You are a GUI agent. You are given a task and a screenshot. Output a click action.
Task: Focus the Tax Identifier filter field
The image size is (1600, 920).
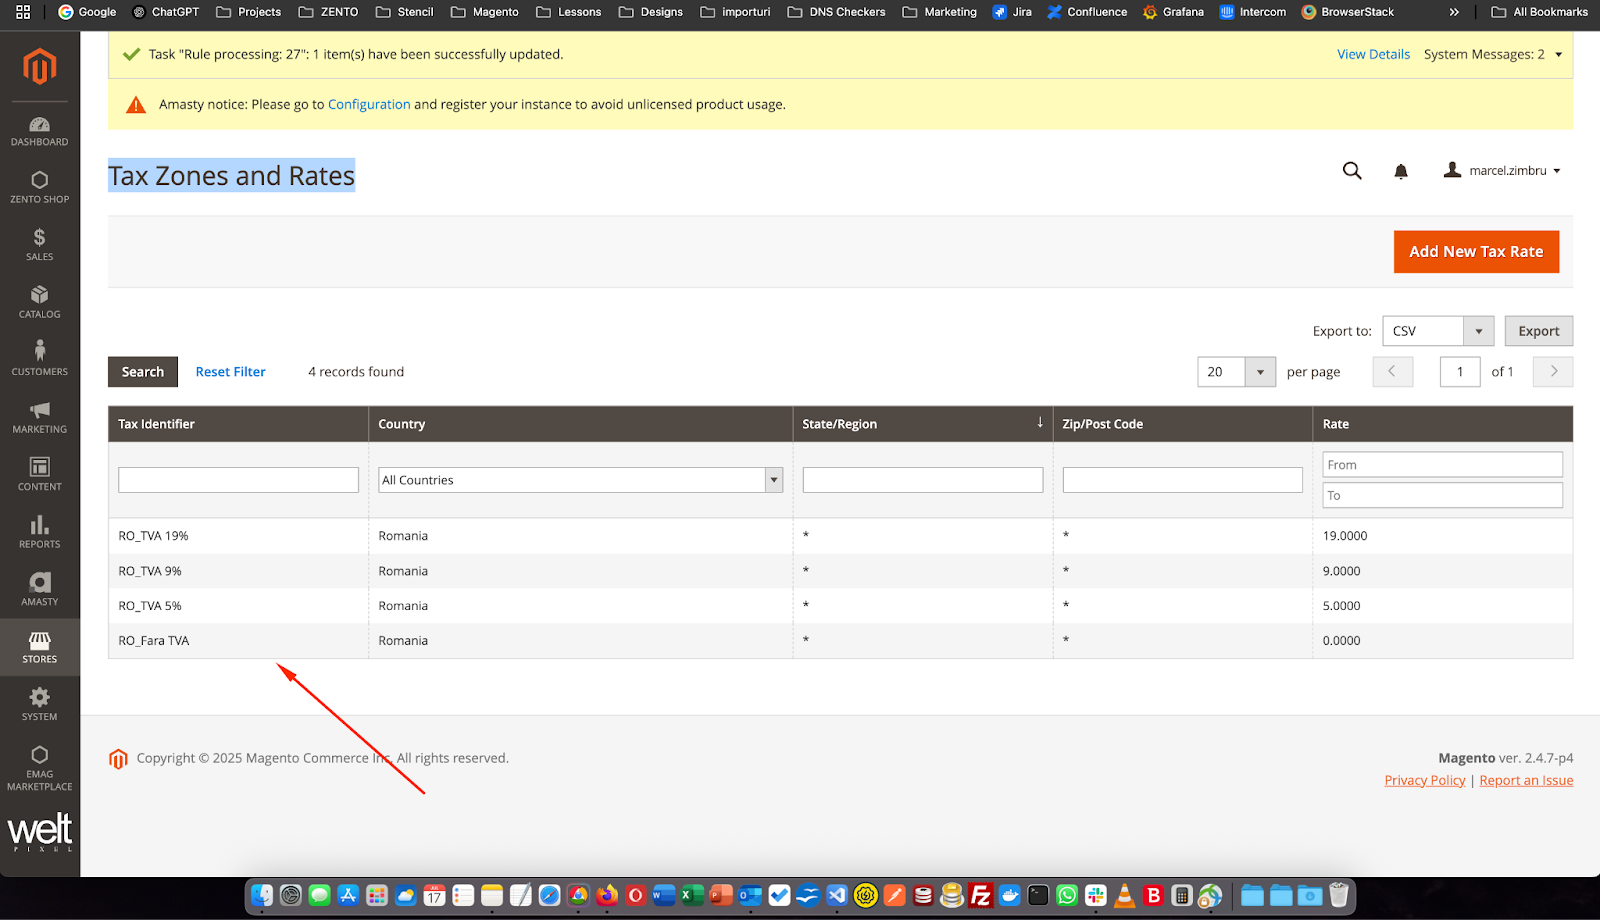(x=238, y=480)
